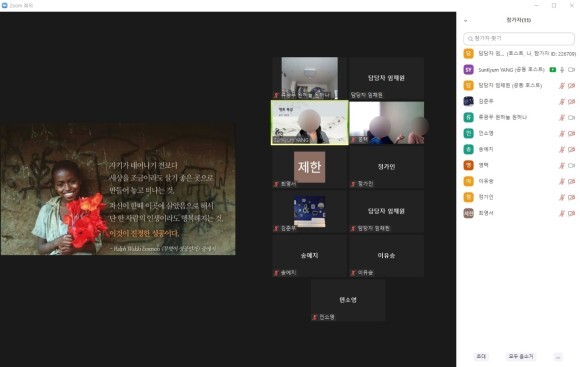This screenshot has height=367, width=580.
Task: Click the camera-off icon in 이유송 row
Action: click(571, 181)
